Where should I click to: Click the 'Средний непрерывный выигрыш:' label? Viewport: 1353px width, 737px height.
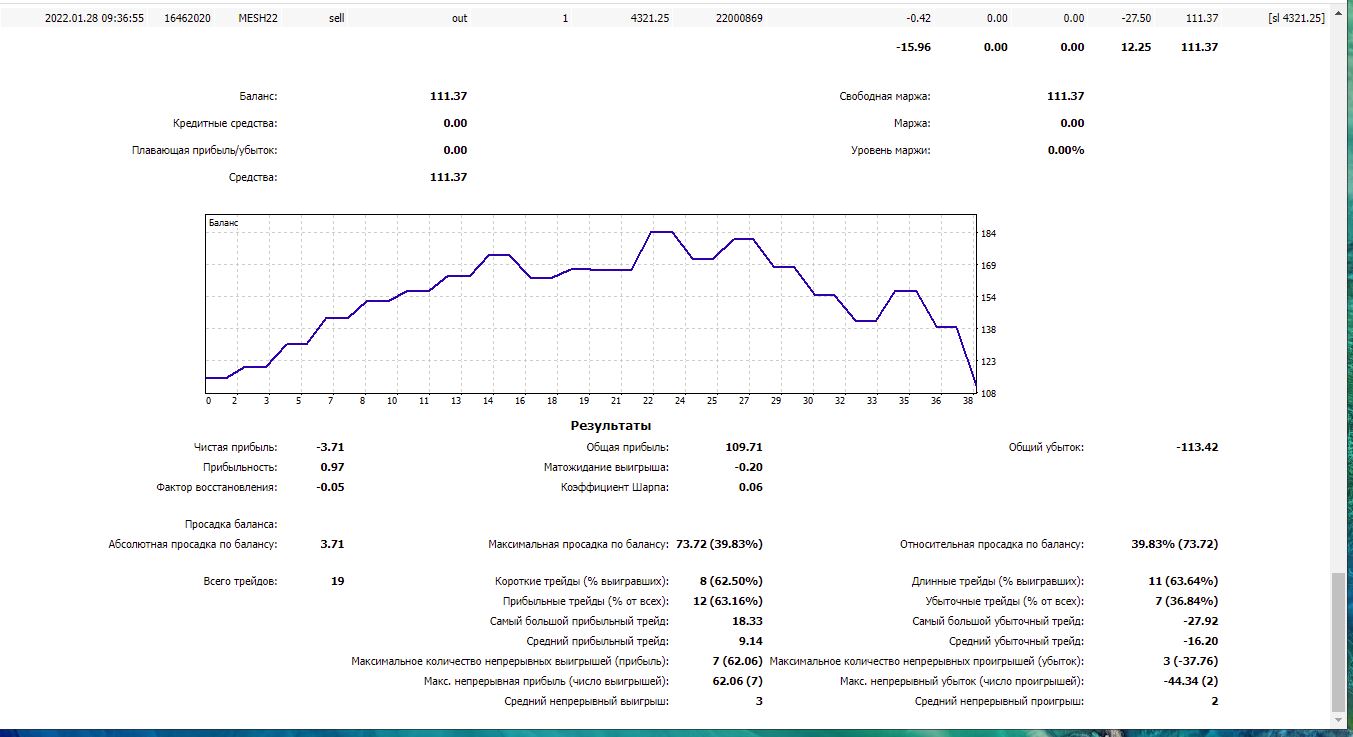[x=587, y=701]
